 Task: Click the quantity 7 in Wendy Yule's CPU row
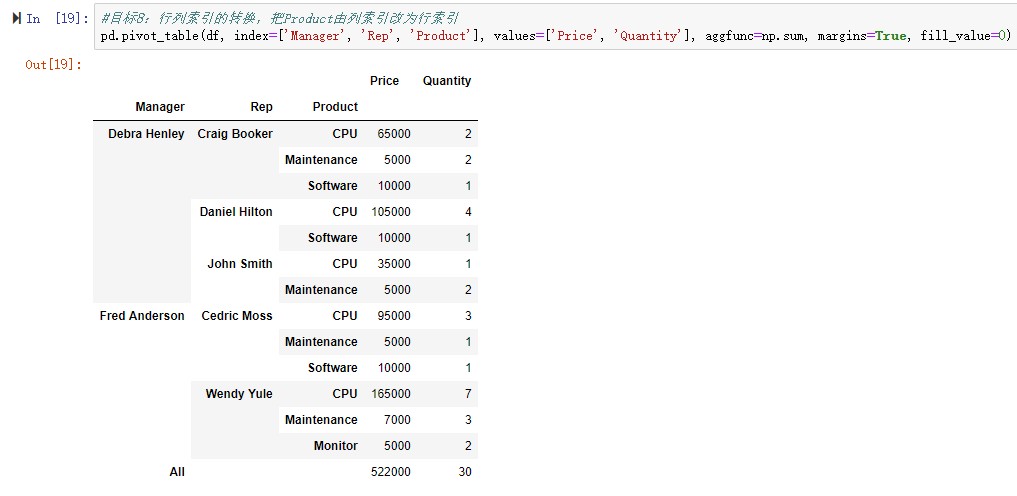pos(468,394)
